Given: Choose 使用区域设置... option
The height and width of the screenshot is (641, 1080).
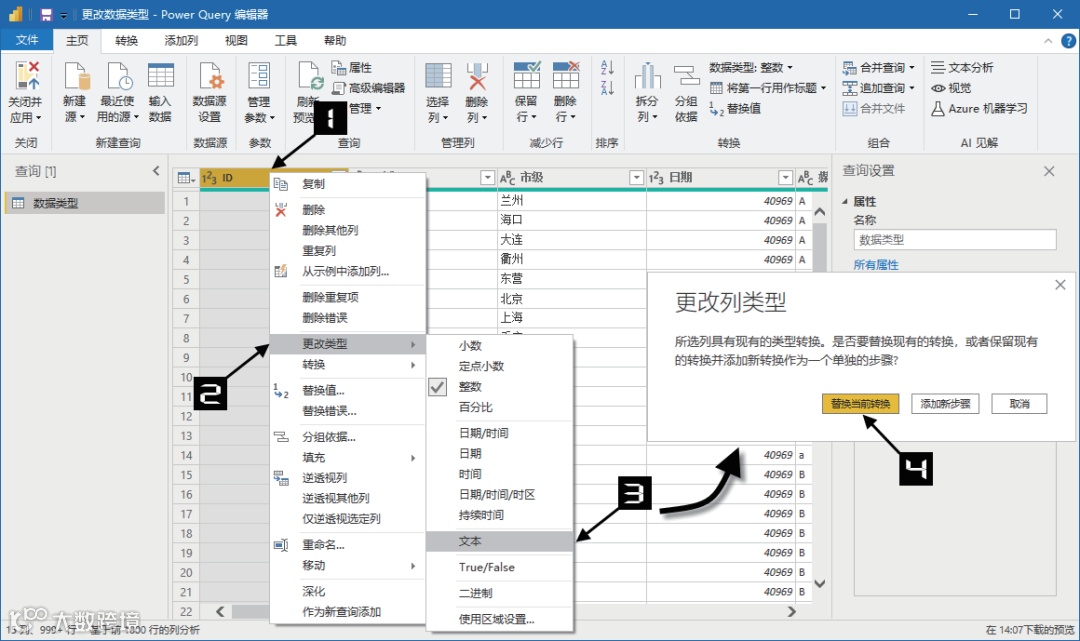Looking at the screenshot, I should click(x=500, y=619).
